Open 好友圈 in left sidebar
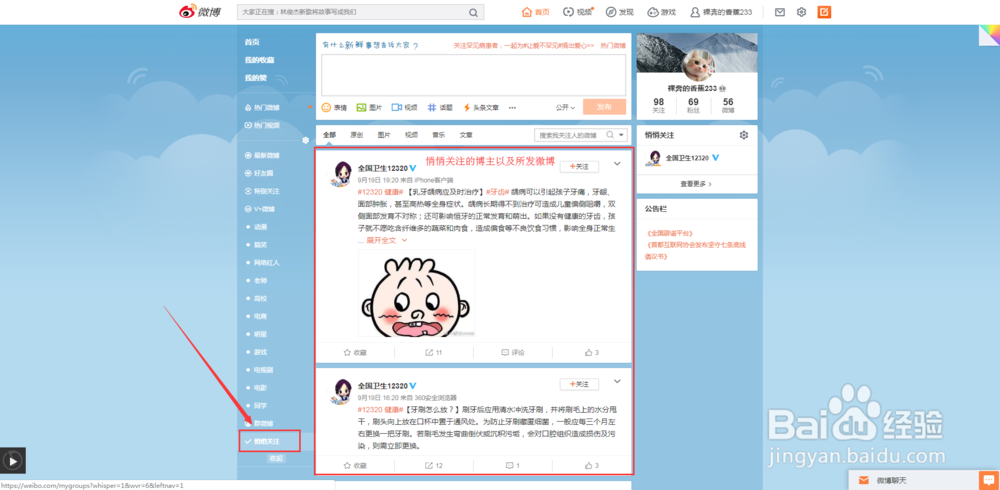Image resolution: width=1000 pixels, height=490 pixels. click(x=259, y=173)
